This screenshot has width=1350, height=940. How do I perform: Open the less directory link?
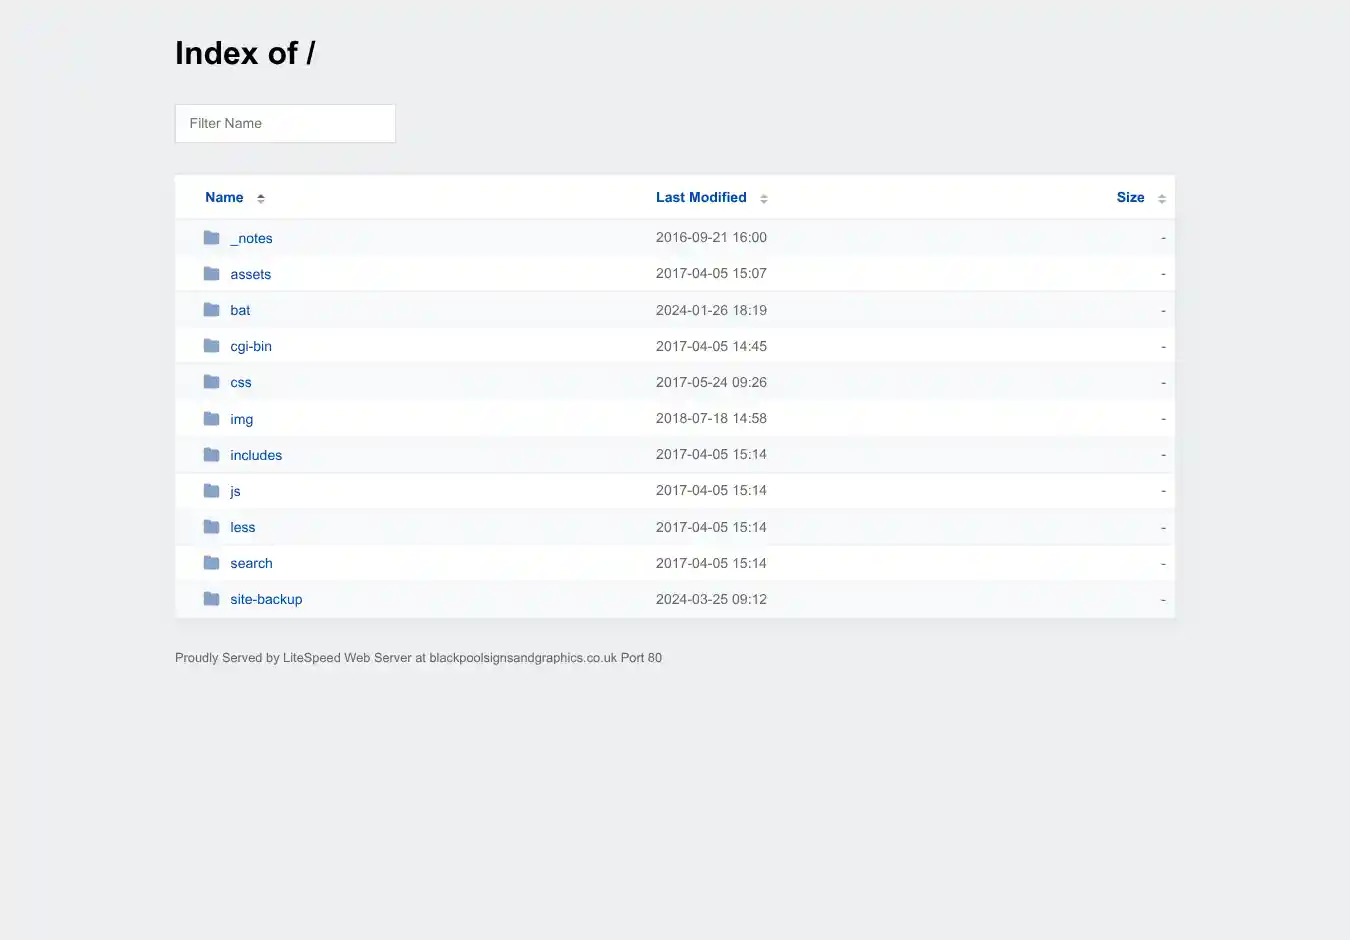(x=243, y=527)
